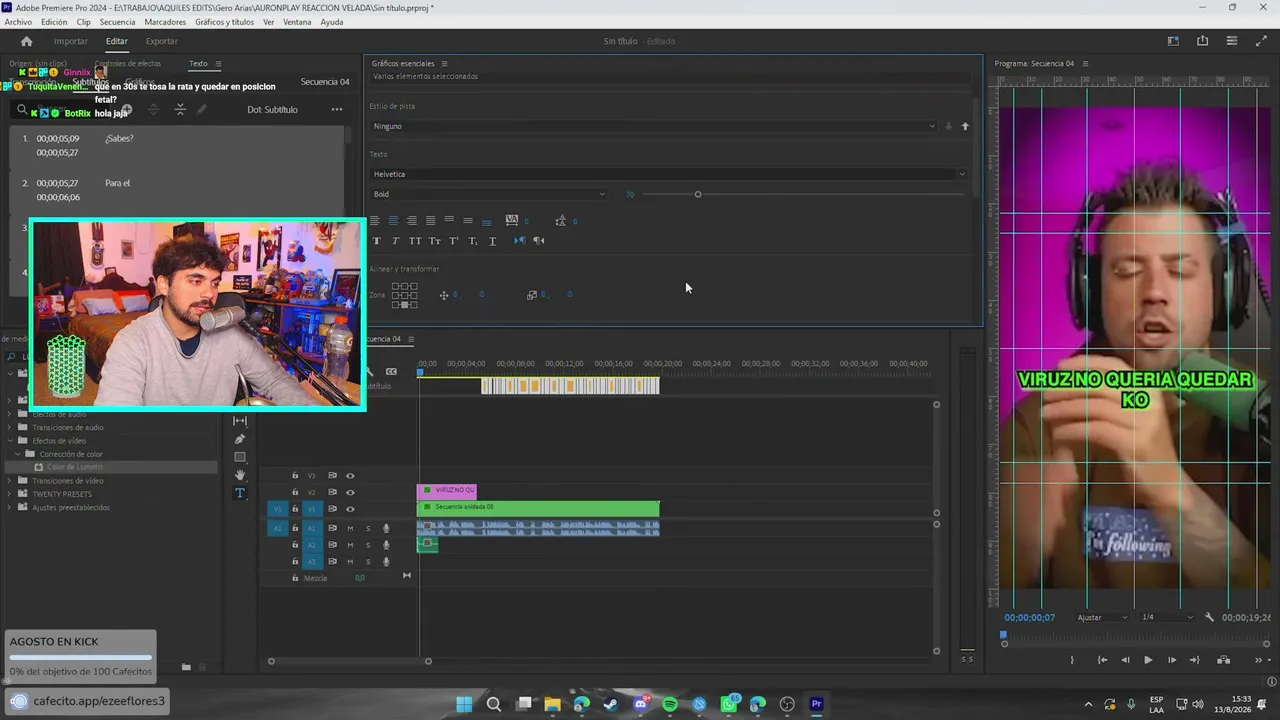Image resolution: width=1280 pixels, height=720 pixels.
Task: Toggle V1 track visibility eye
Action: [x=350, y=509]
